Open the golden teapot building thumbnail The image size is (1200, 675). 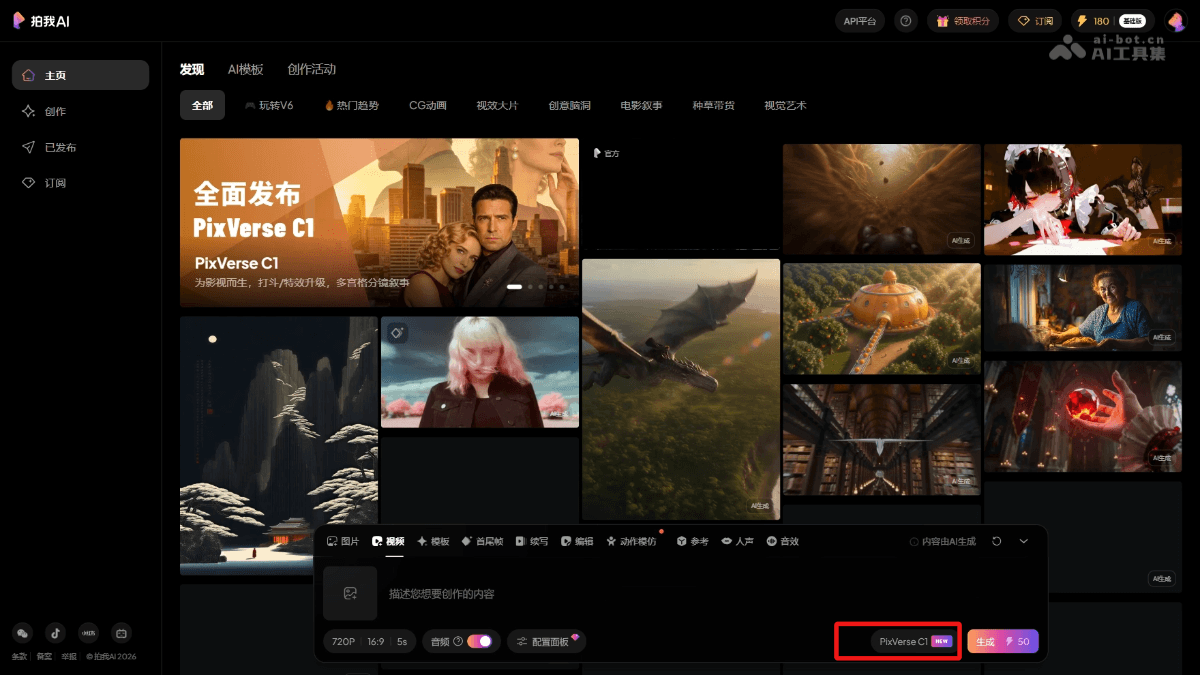(882, 319)
